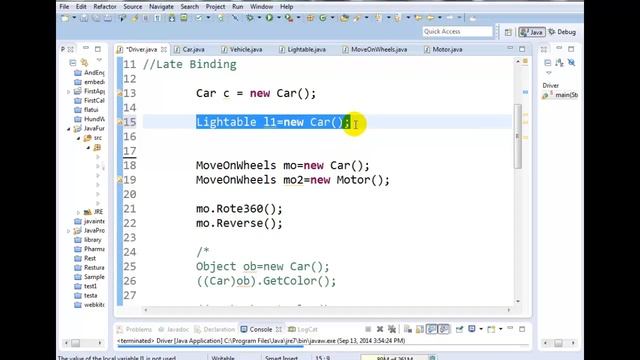Click the New Java Package icon
This screenshot has width=640, height=360.
[310, 18]
